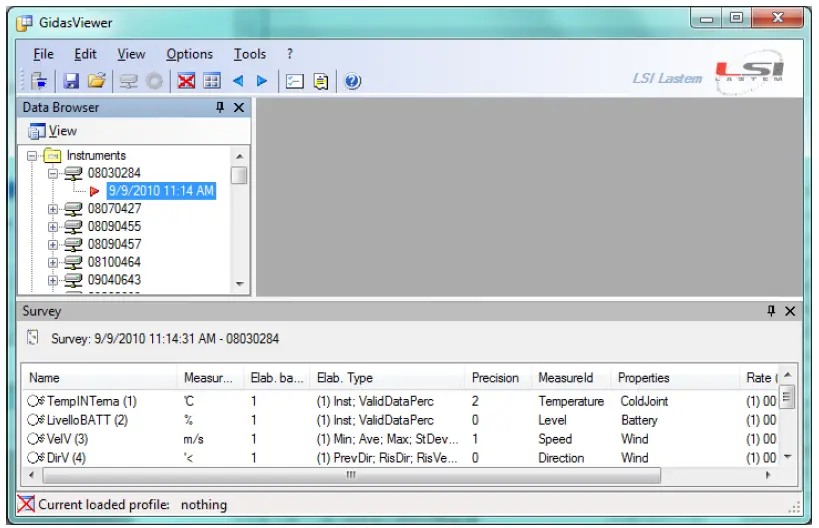The width and height of the screenshot is (819, 528).
Task: Go to previous with left blue arrow
Action: tap(238, 81)
